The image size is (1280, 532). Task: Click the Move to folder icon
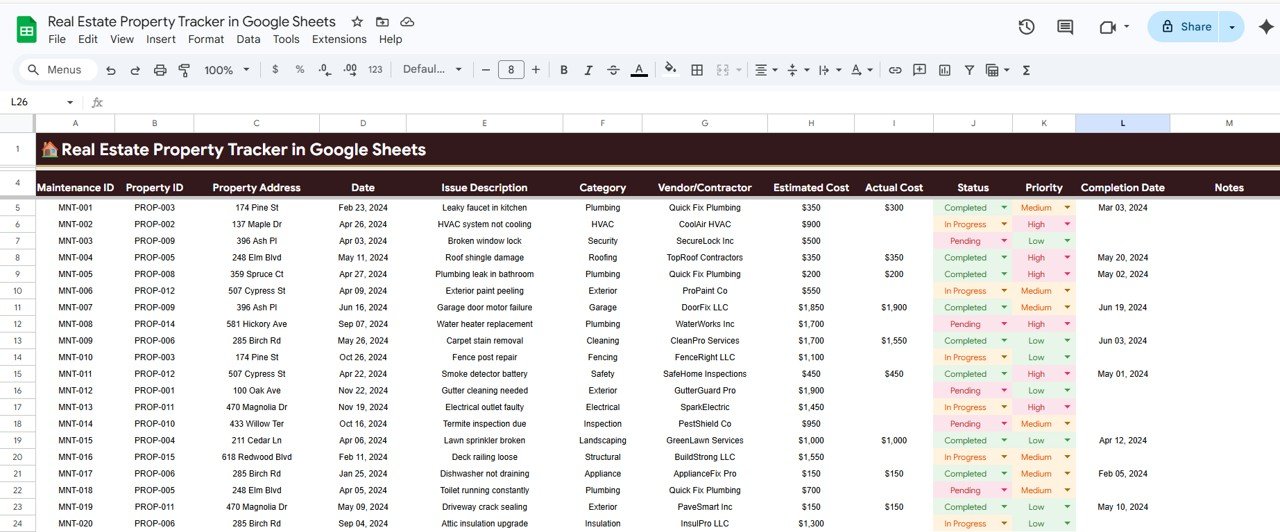click(382, 22)
